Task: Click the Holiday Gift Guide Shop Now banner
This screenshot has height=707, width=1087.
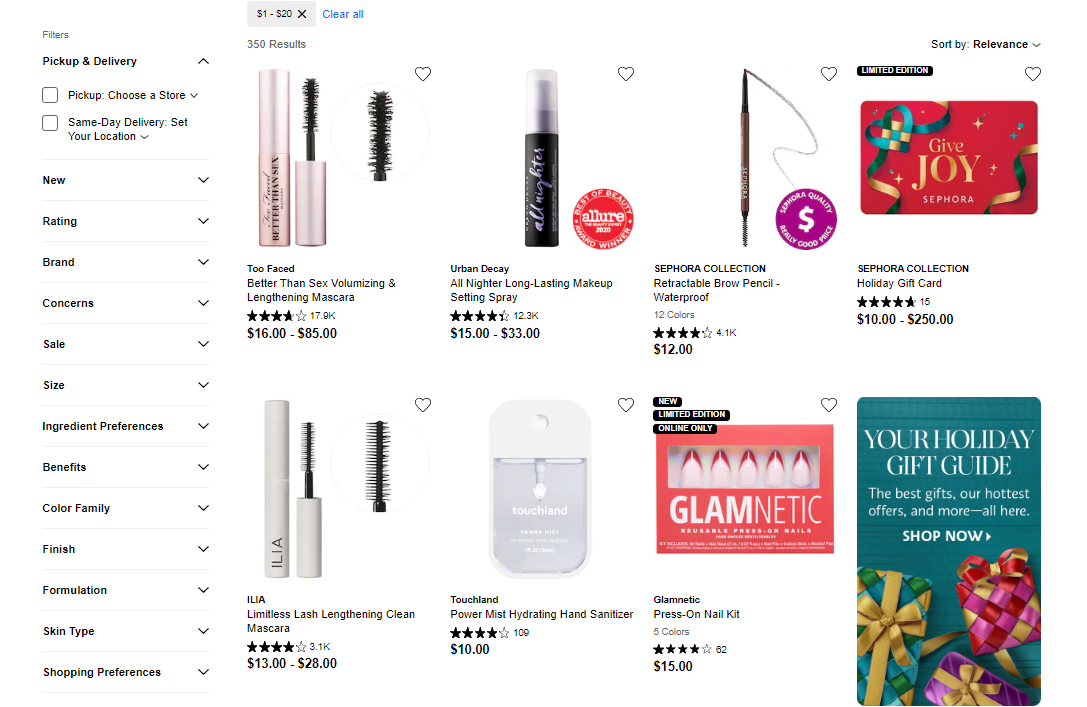Action: (948, 536)
